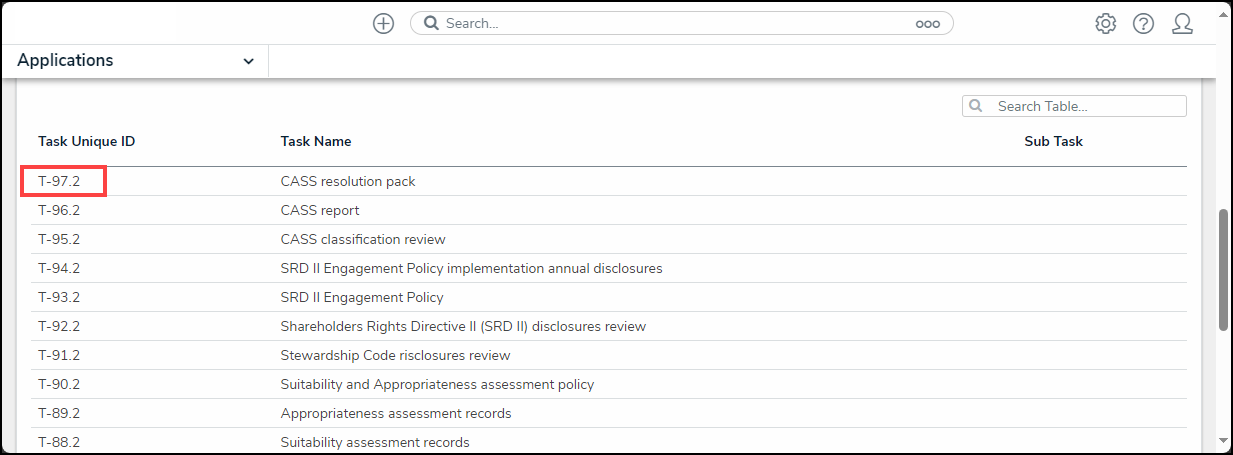
Task: Click the vertical scrollbar thumb
Action: tap(1223, 270)
